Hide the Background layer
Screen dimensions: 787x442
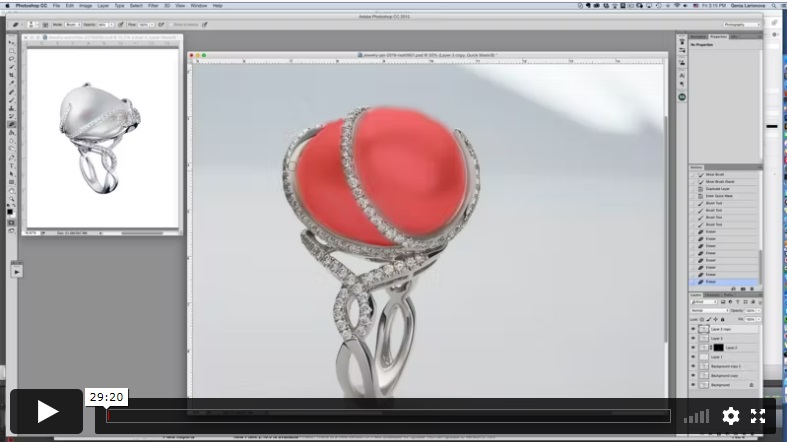(693, 385)
